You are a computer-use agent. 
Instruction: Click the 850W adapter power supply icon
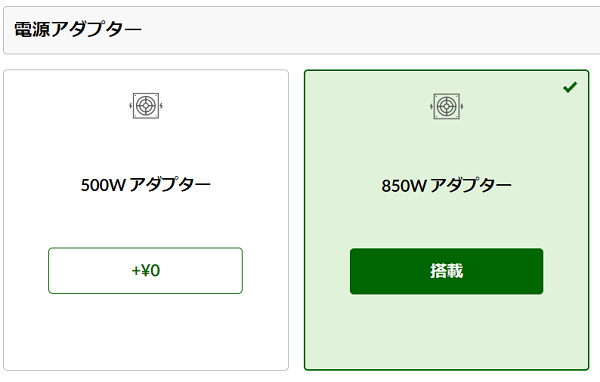point(447,106)
